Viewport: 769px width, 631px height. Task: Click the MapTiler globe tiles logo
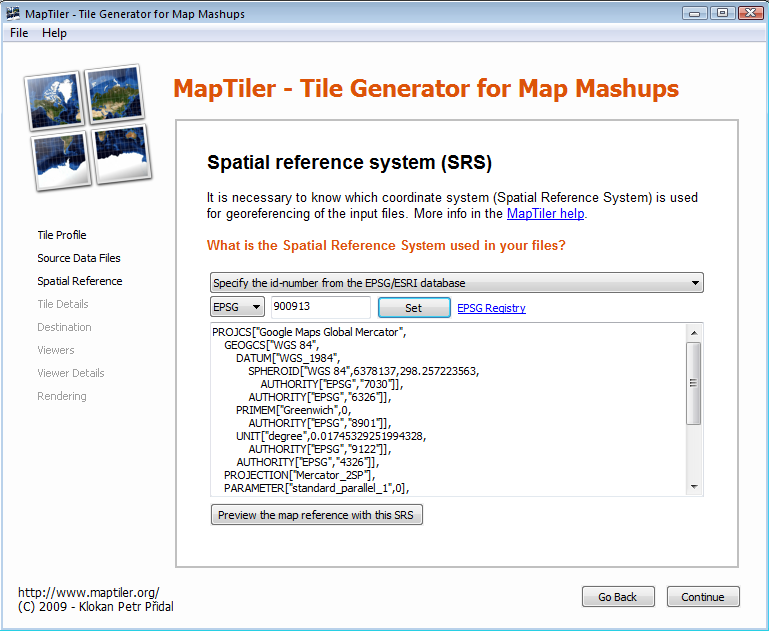[88, 127]
